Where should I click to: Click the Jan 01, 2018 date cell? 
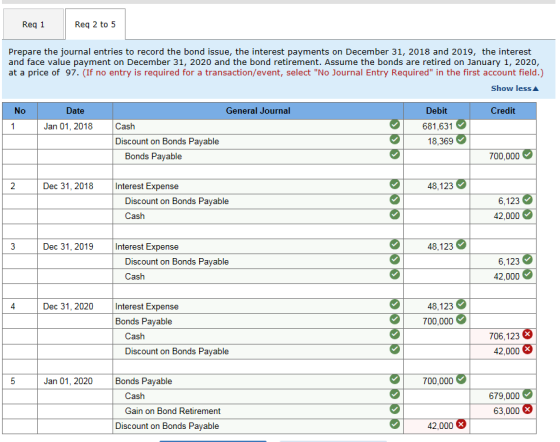75,126
